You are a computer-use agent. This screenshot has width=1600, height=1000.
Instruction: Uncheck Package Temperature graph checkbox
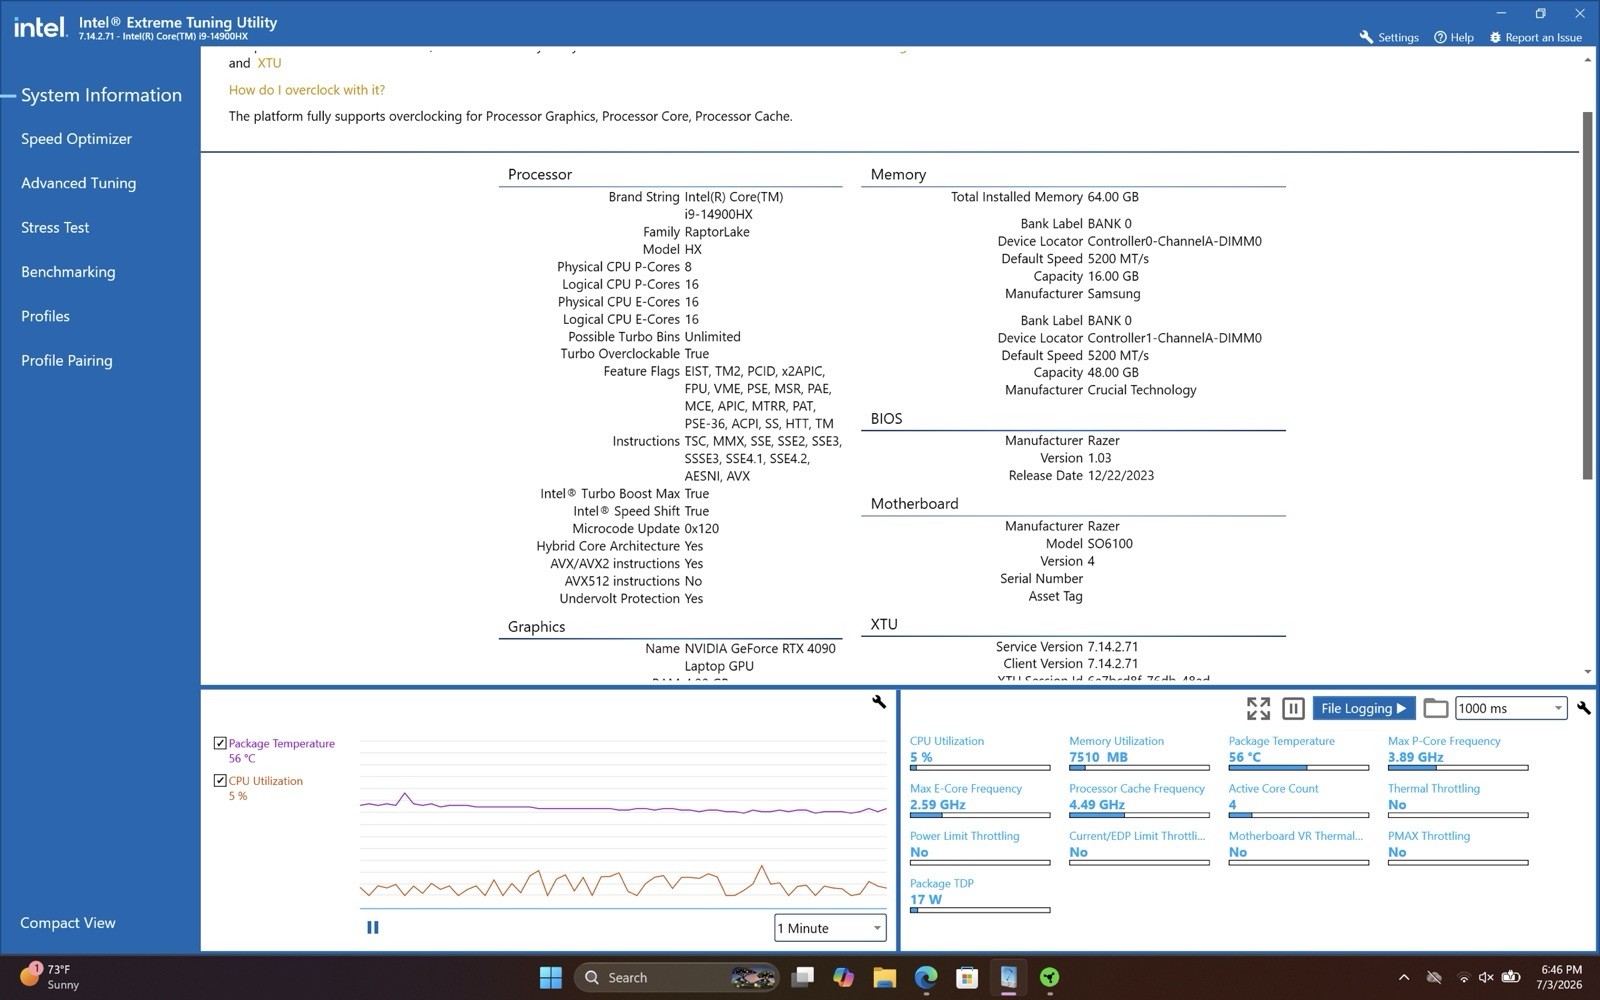[x=220, y=743]
